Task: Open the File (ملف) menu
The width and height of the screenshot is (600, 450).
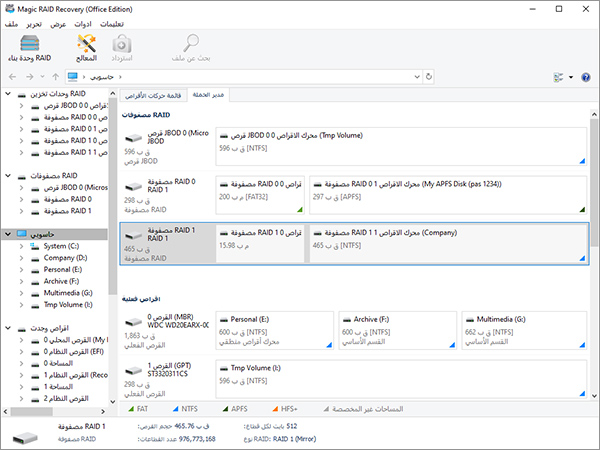Action: (11, 24)
